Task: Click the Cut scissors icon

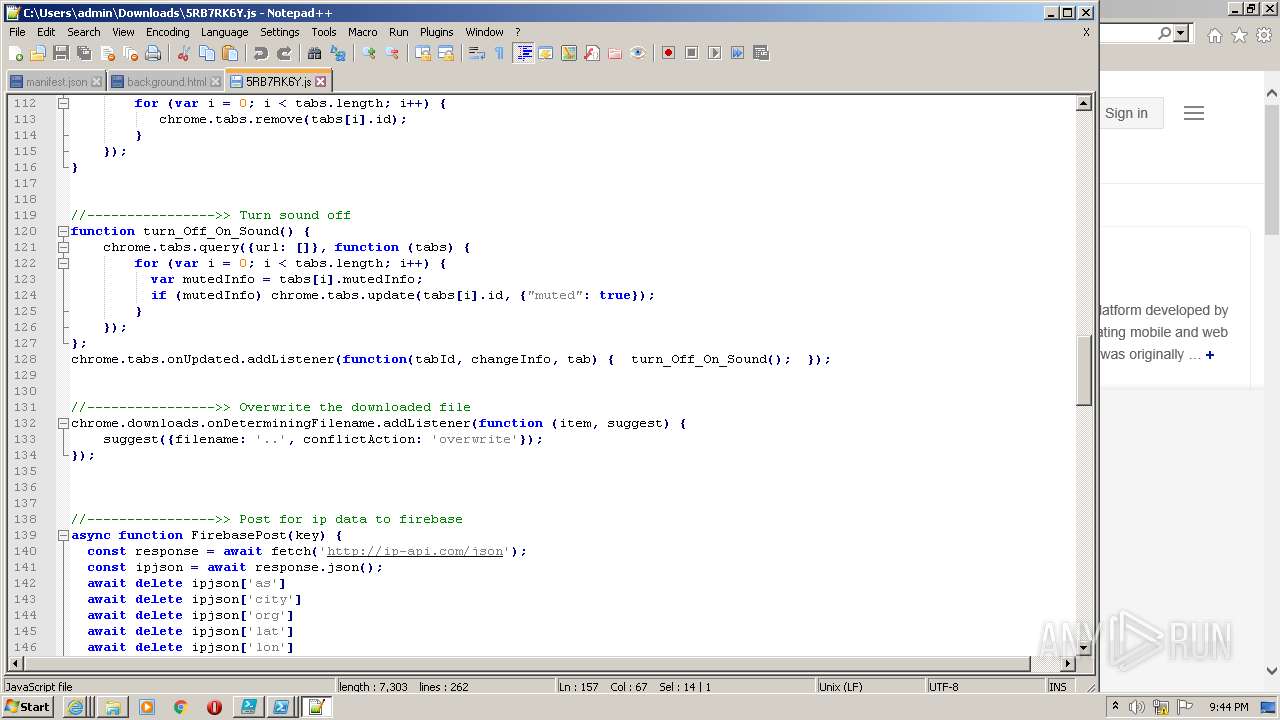Action: (184, 53)
